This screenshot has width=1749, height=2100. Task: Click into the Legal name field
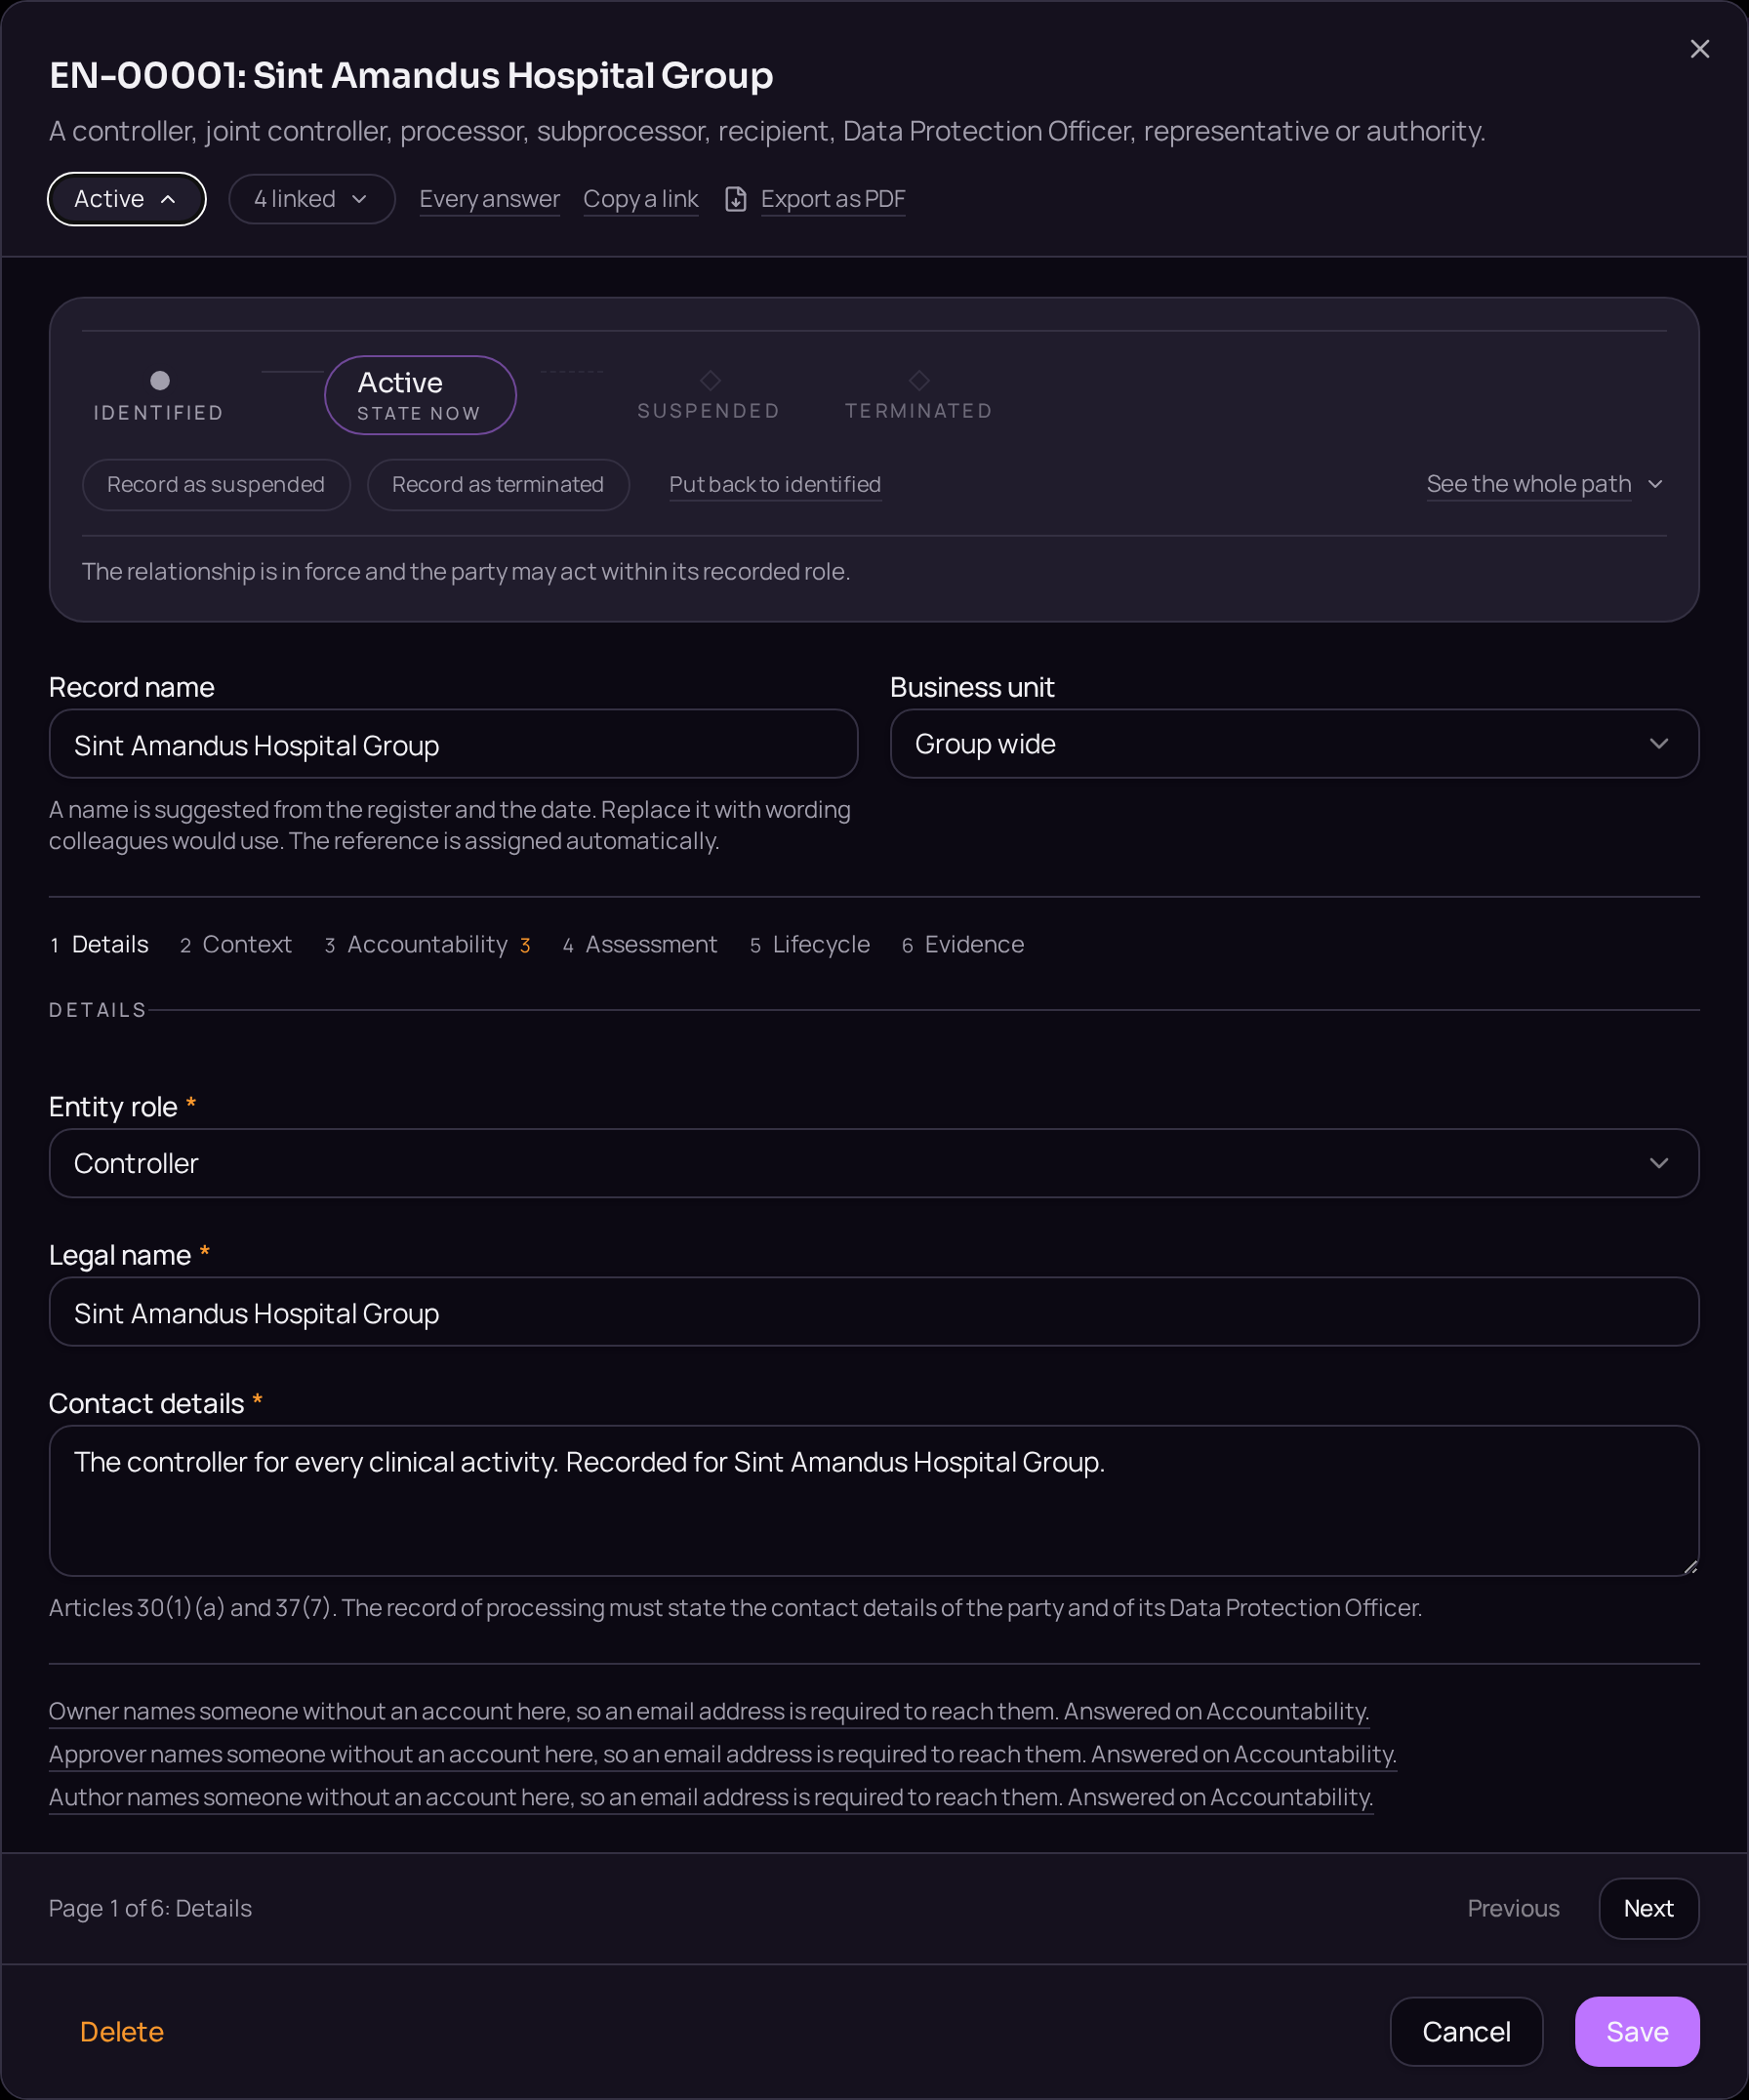(873, 1312)
